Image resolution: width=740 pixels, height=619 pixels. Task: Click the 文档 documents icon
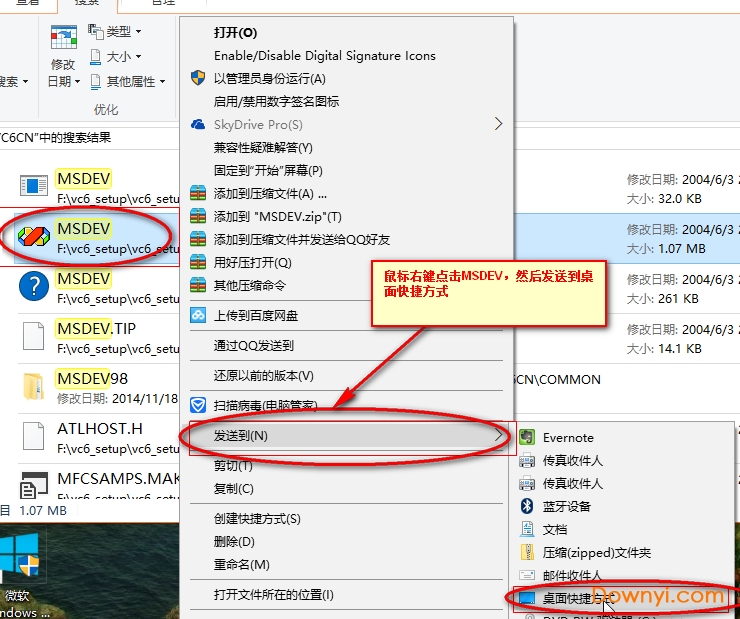point(527,529)
